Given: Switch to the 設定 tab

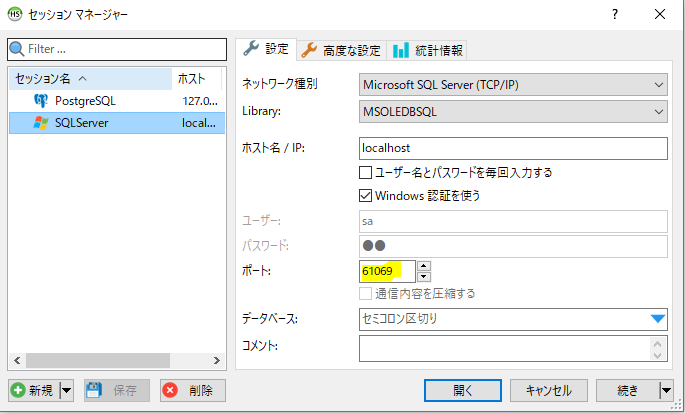Looking at the screenshot, I should click(x=266, y=49).
